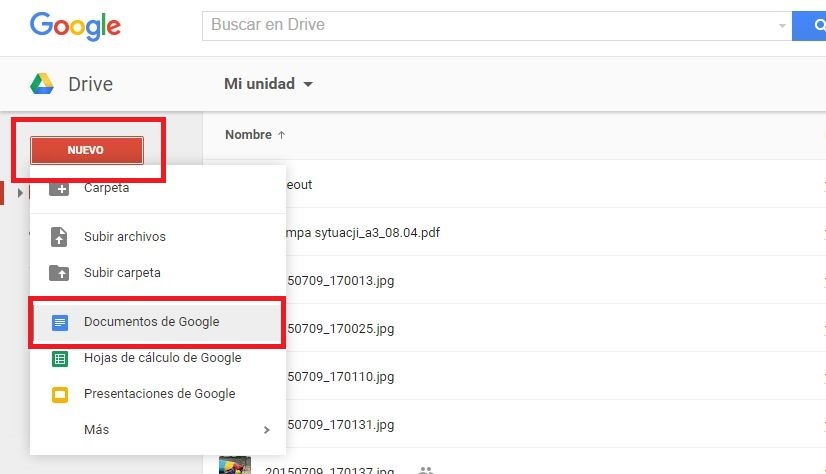Expand the sidebar tree triangle left of menu

19,193
